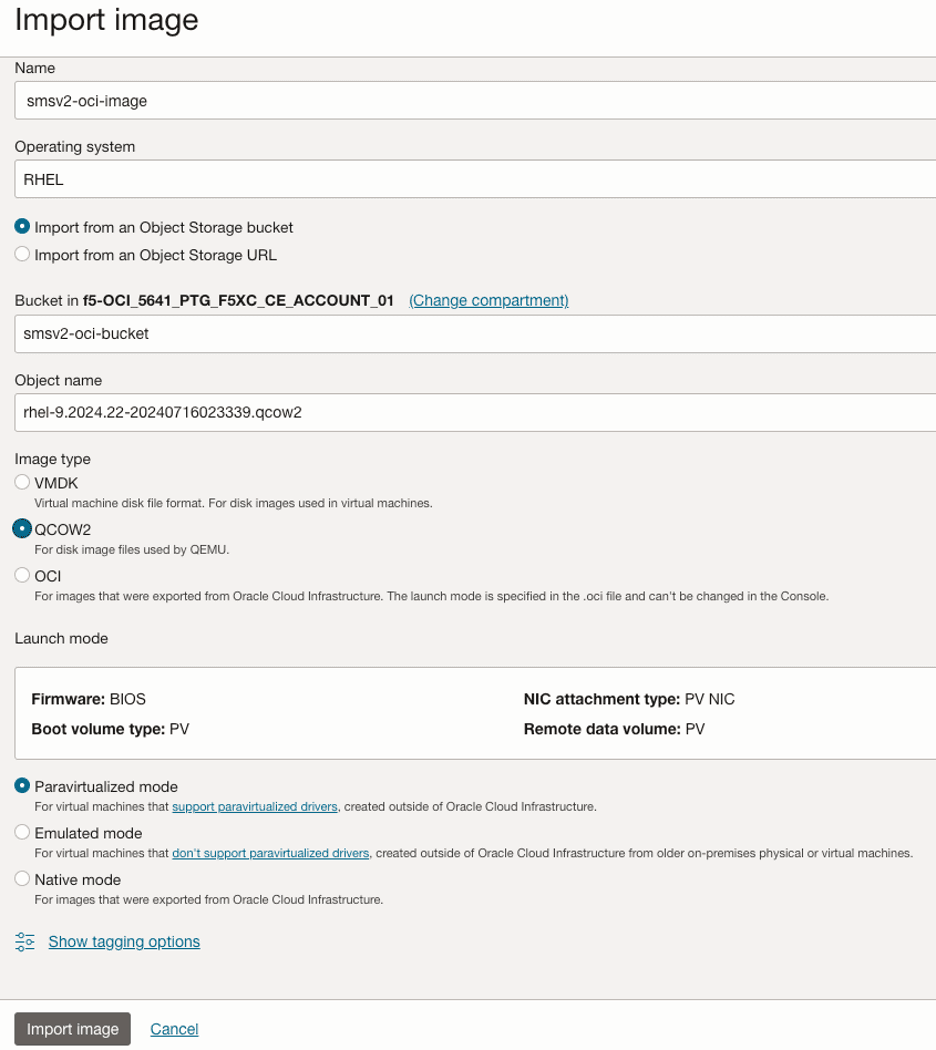Choose the VMDK image type
The height and width of the screenshot is (1050, 936).
[23, 483]
